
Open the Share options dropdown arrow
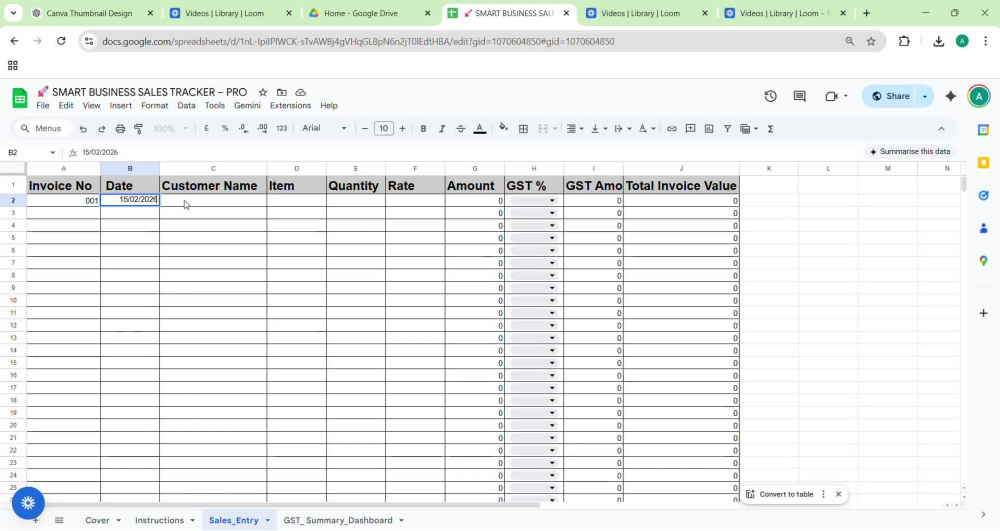[925, 96]
